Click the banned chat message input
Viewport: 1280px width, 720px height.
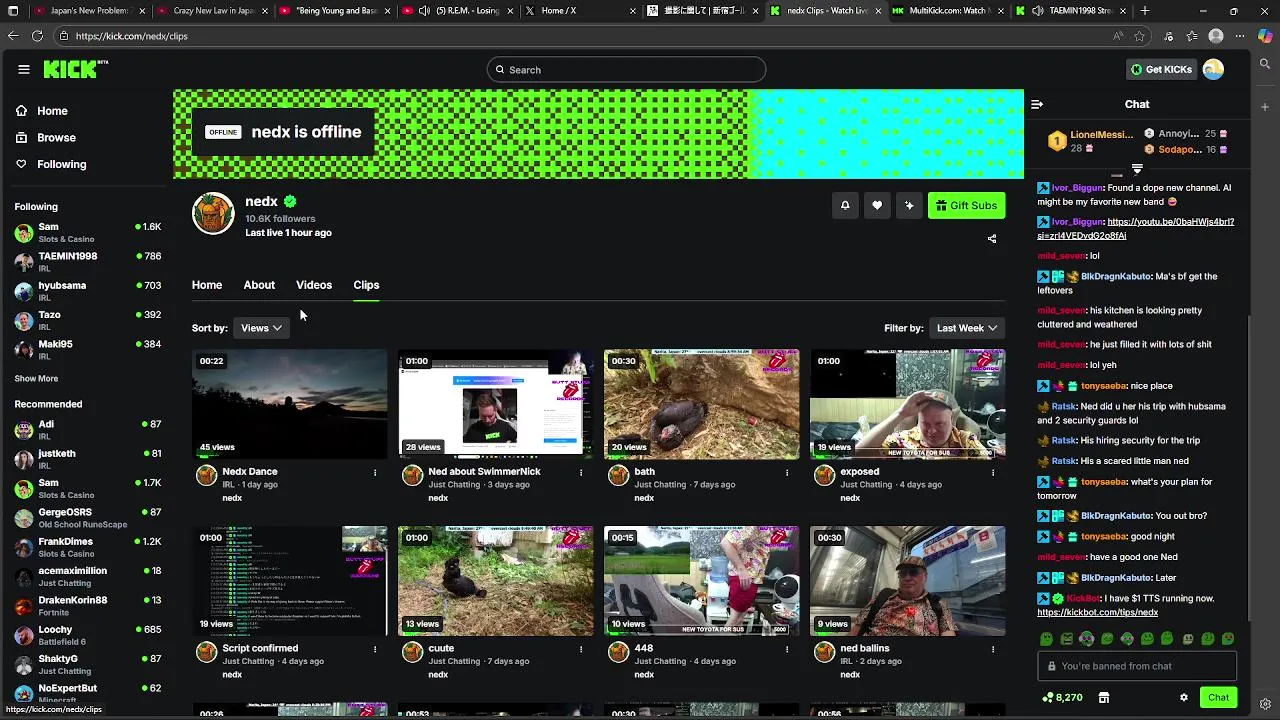1137,666
